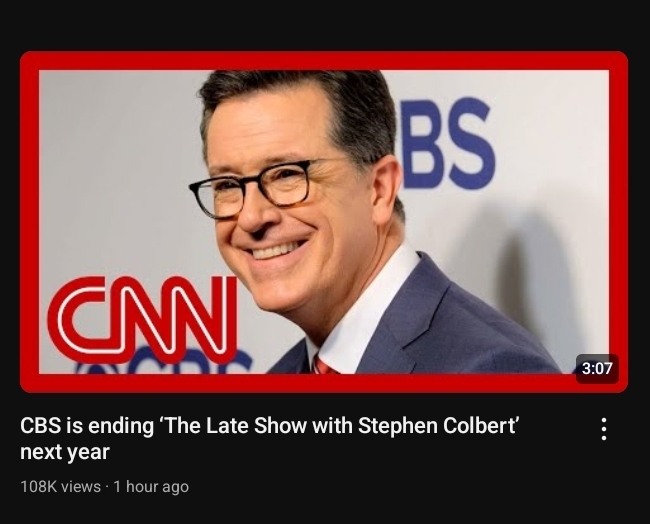Screen dimensions: 650x524
Task: Click the CNN logo on the thumbnail
Action: click(x=142, y=320)
